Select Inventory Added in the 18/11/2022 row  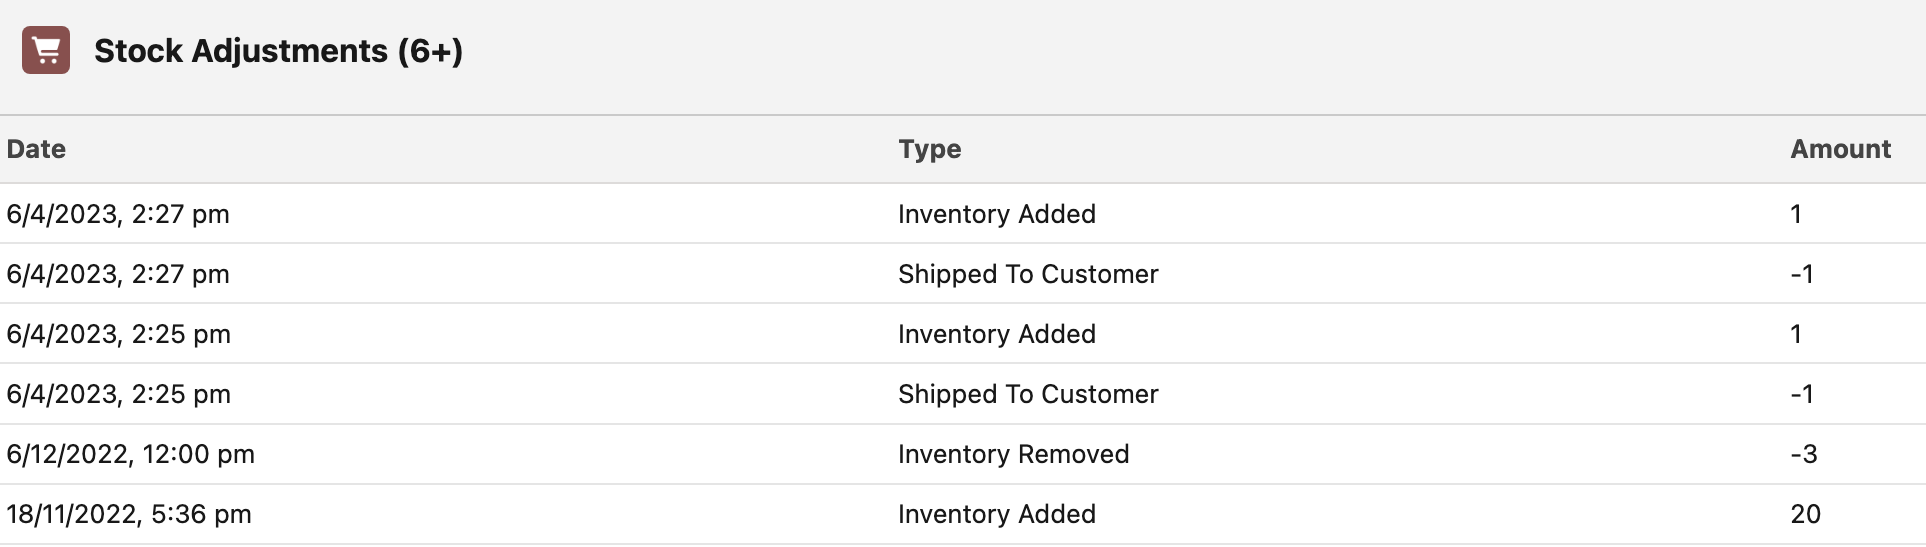pyautogui.click(x=996, y=514)
